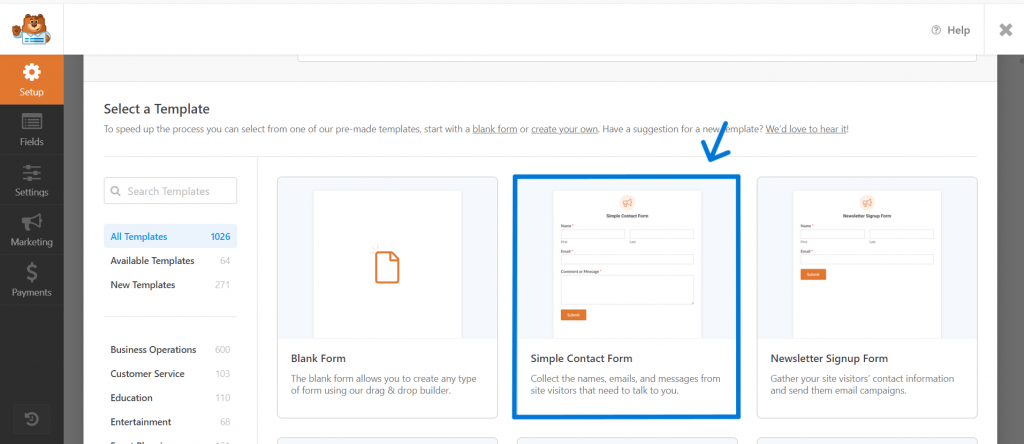
Task: Select the Simple Contact Form preview thumbnail
Action: [627, 264]
